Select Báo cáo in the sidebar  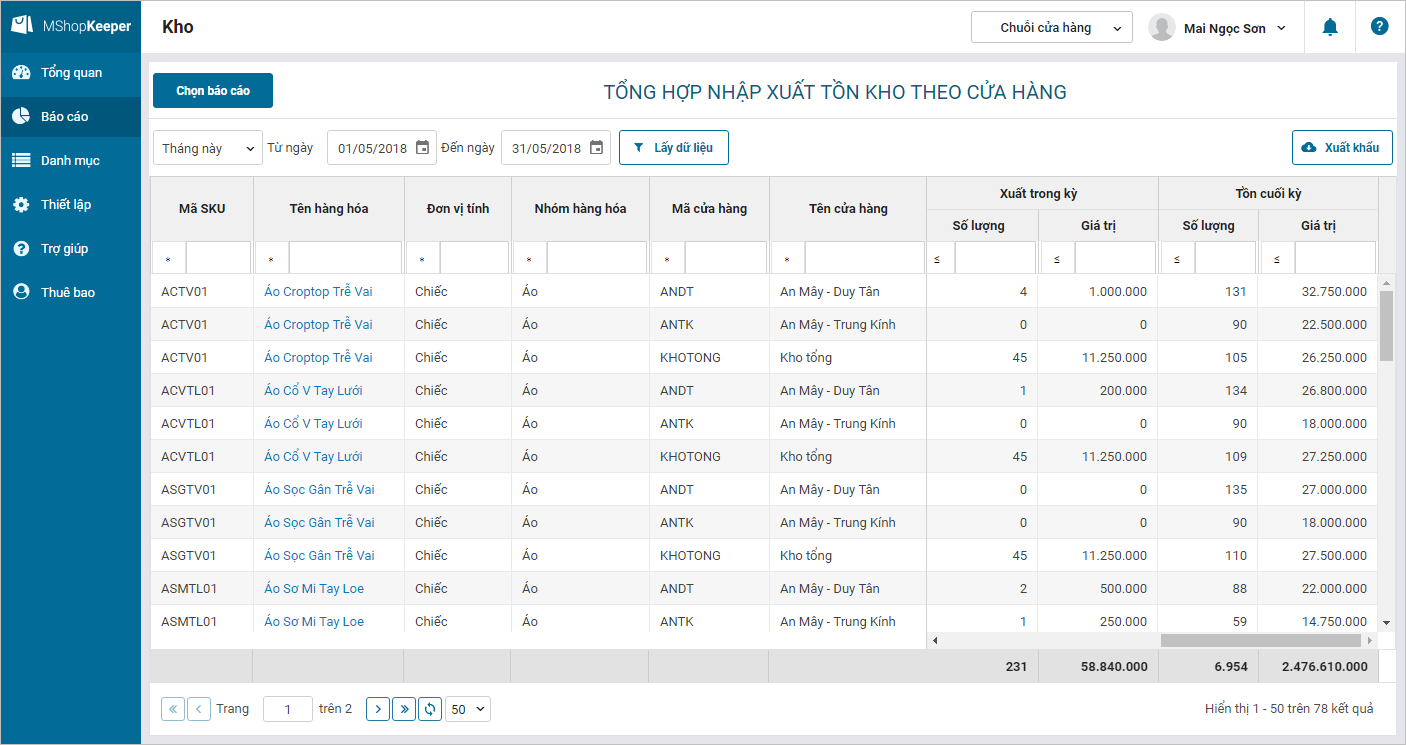(70, 117)
